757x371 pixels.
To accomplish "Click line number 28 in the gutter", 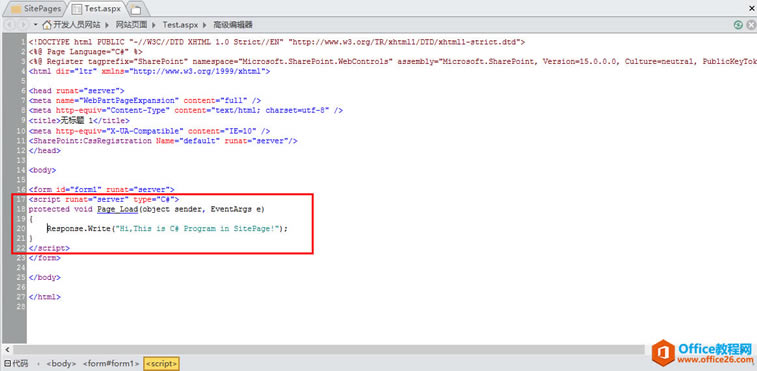I will pyautogui.click(x=21, y=307).
